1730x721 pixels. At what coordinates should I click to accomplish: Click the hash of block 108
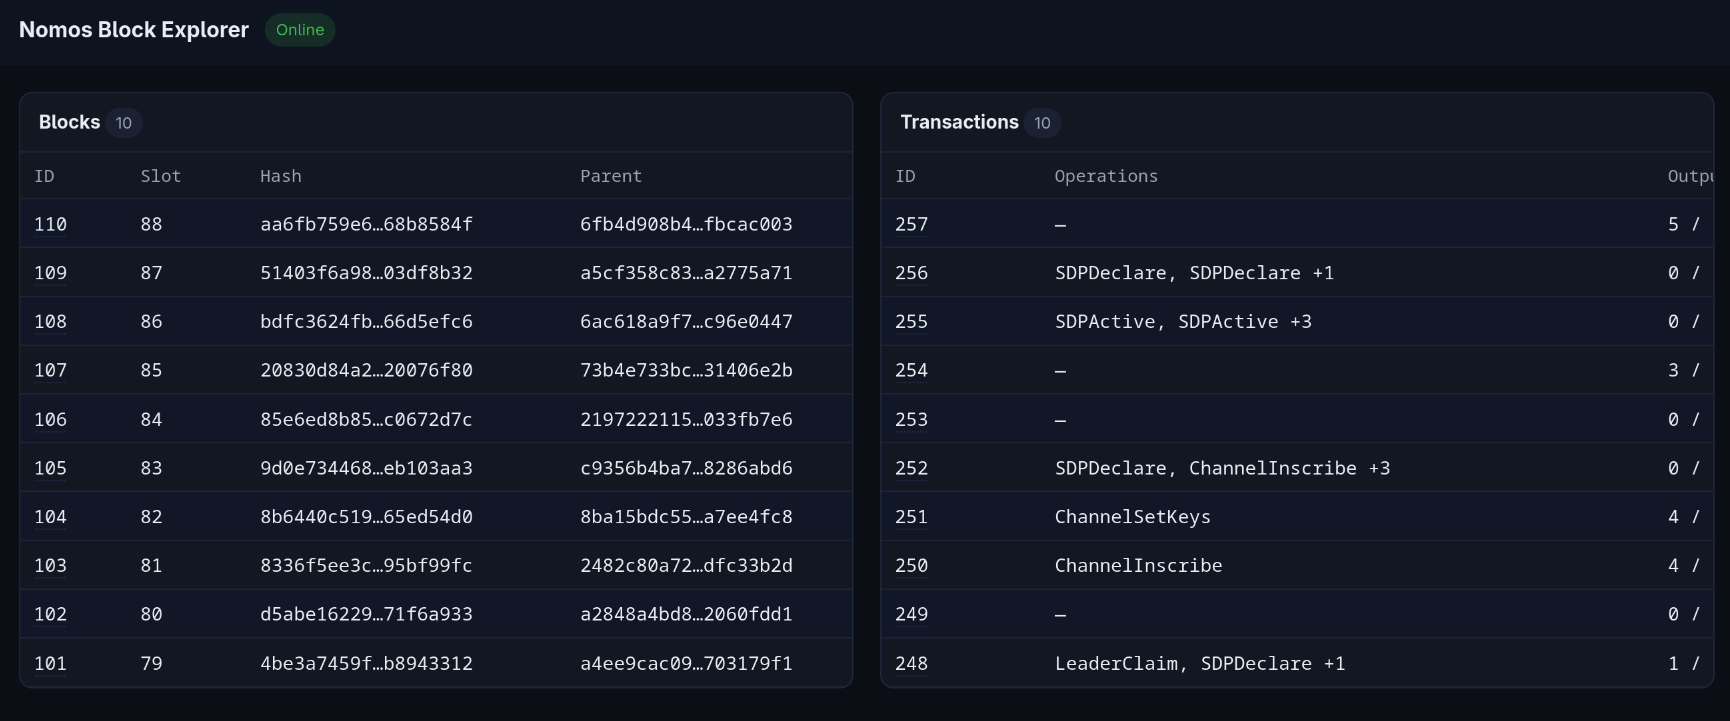point(366,321)
